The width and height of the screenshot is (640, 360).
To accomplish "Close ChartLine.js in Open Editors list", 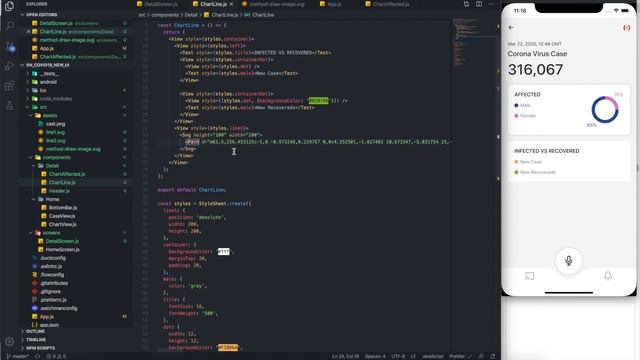I will [28, 31].
